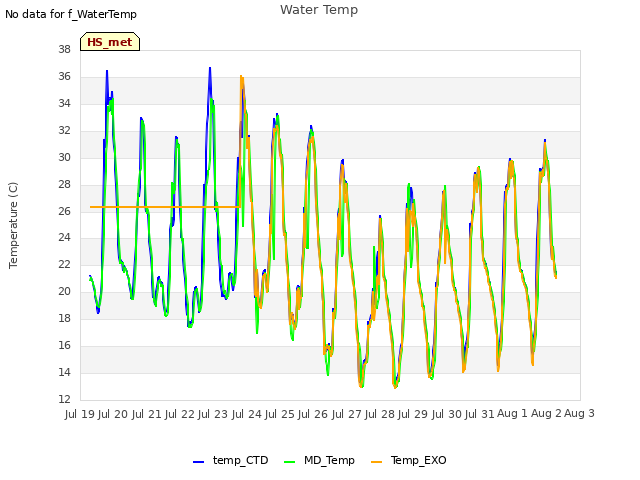Click the Temp_EXO legend entry
This screenshot has height=480, width=640.
pyautogui.click(x=409, y=460)
